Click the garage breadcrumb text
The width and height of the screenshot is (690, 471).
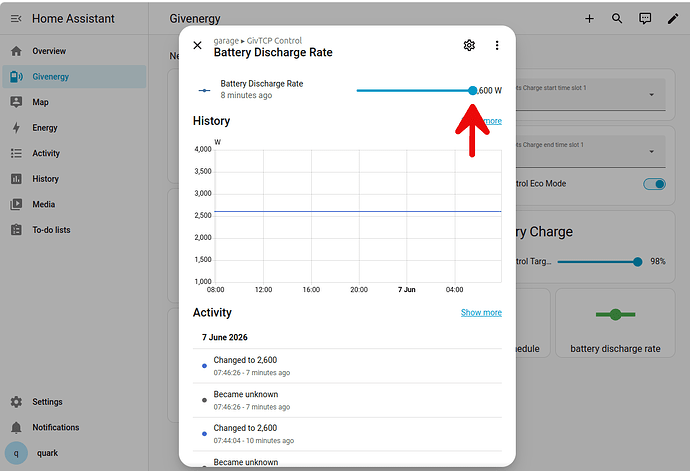point(226,40)
